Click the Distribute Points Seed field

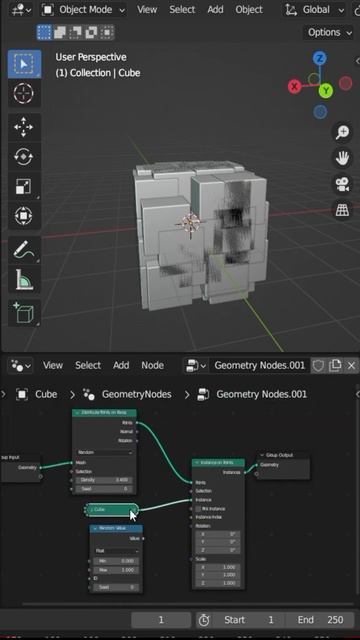[x=104, y=489]
